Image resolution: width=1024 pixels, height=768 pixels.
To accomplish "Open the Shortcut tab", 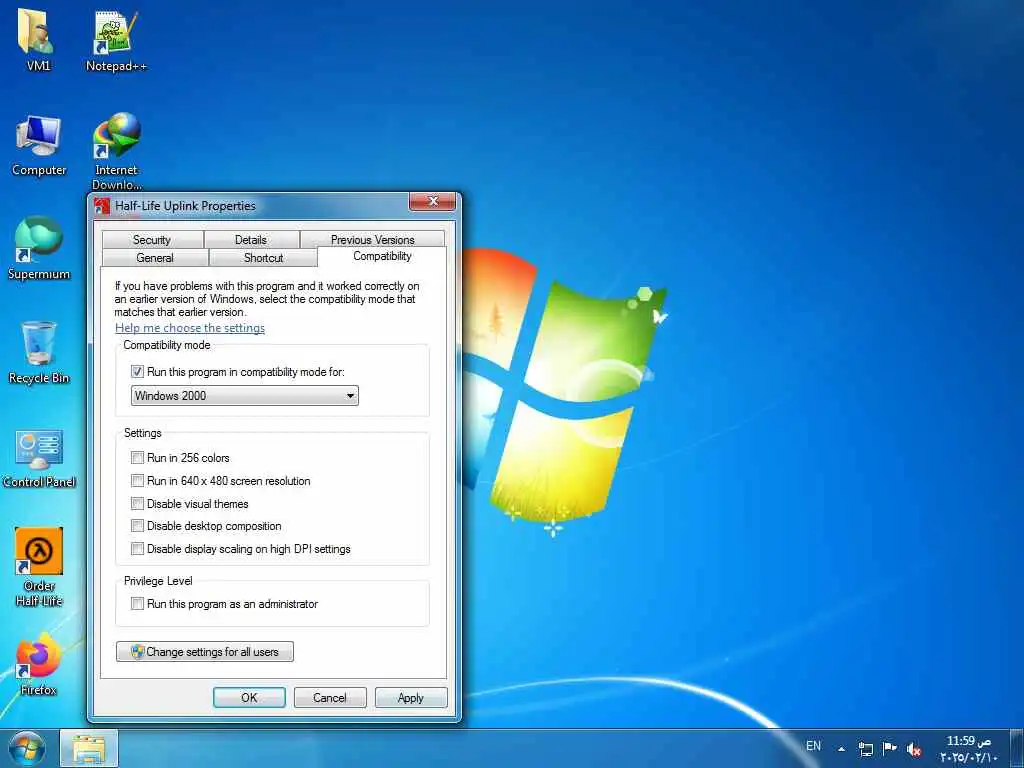I will point(263,258).
